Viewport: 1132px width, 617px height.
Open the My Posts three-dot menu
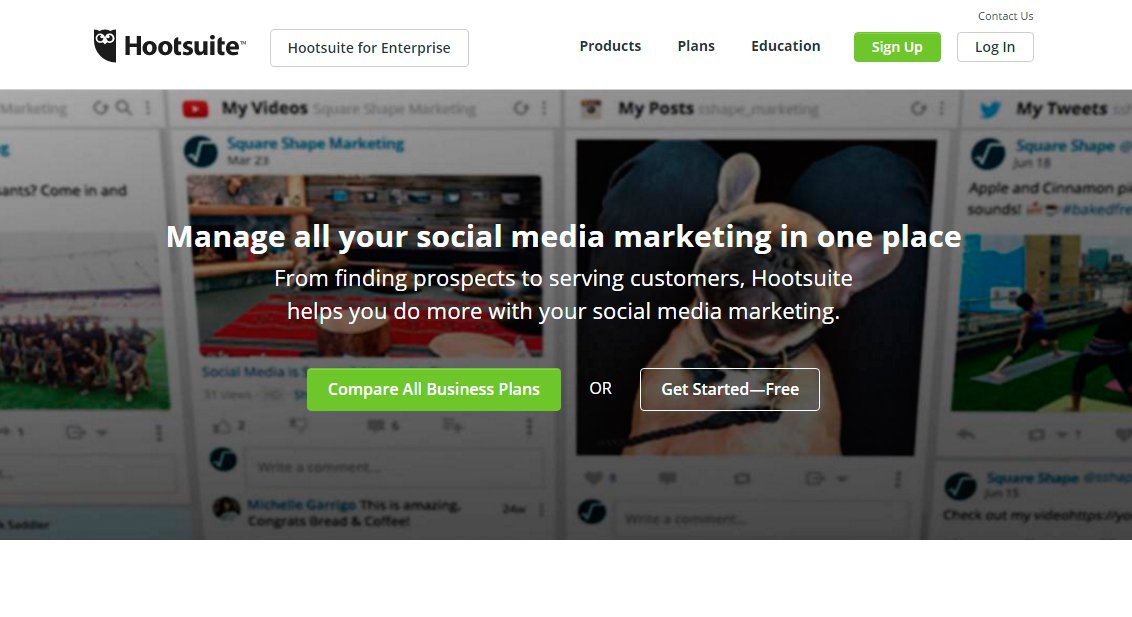tap(942, 108)
